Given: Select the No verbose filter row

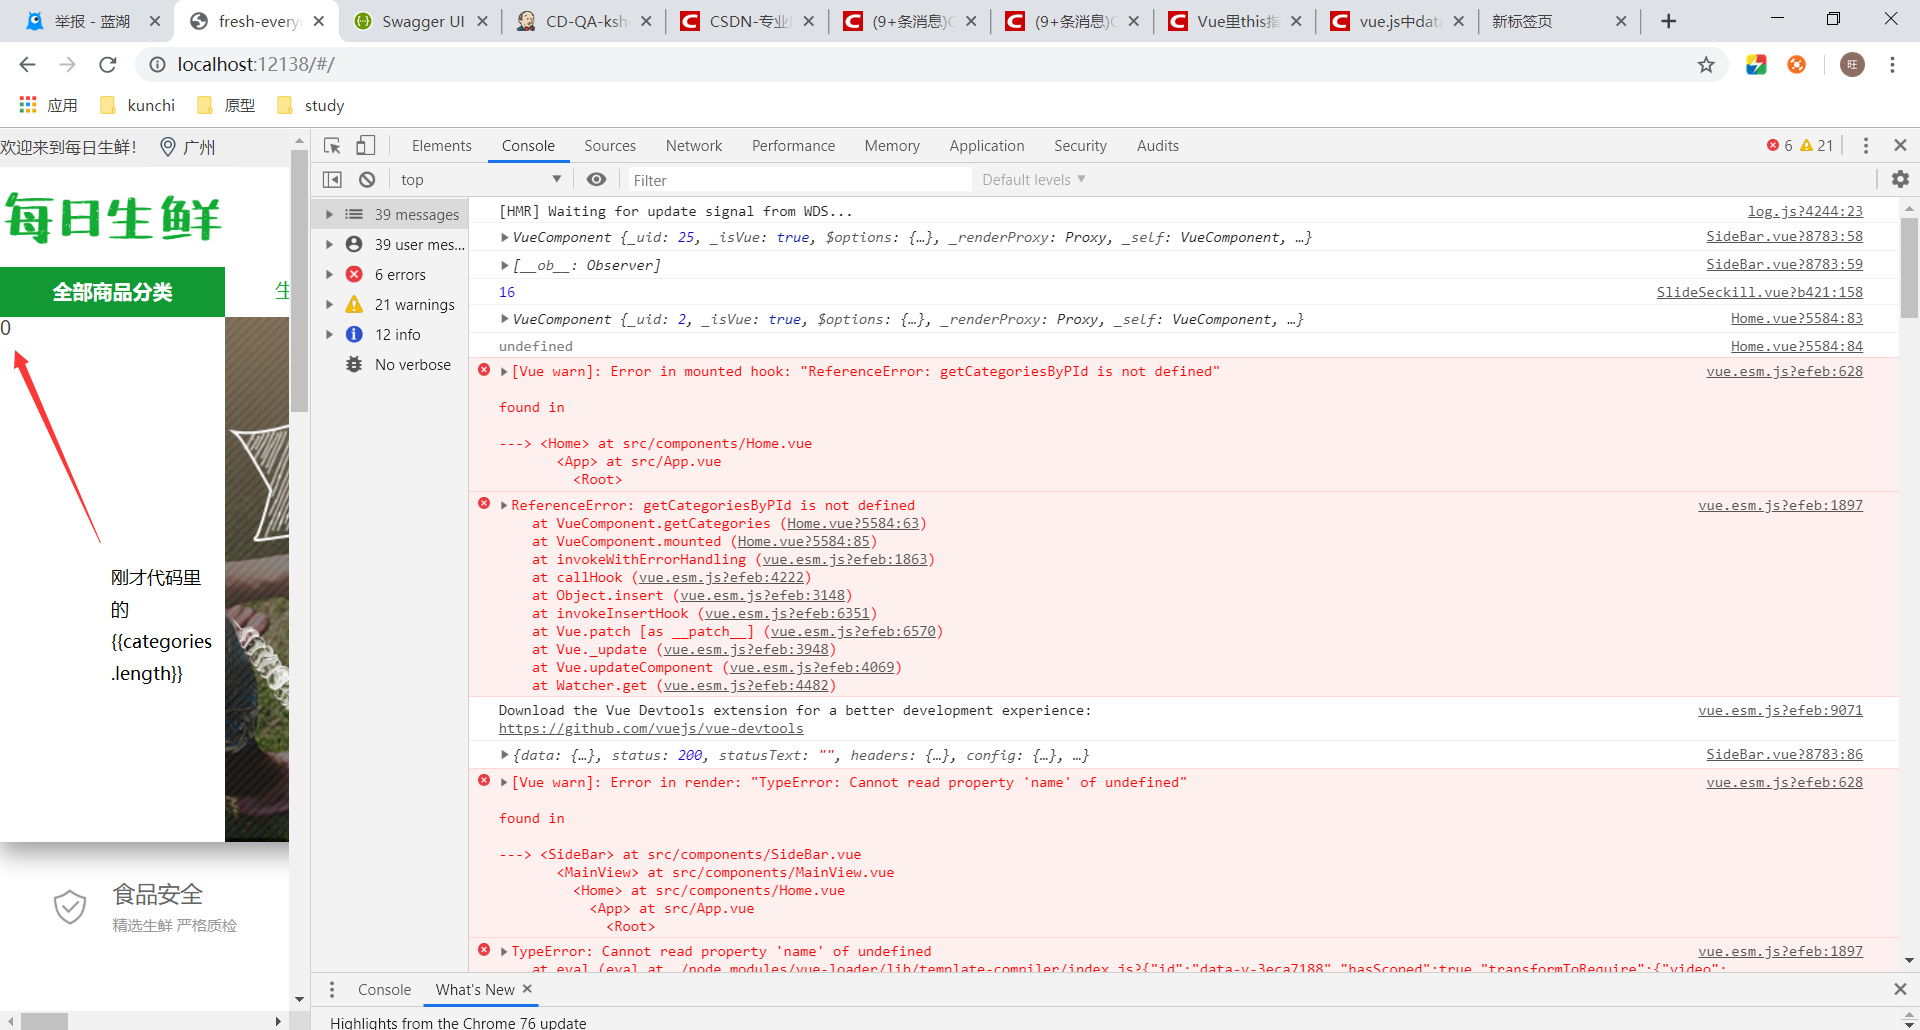Looking at the screenshot, I should 392,365.
